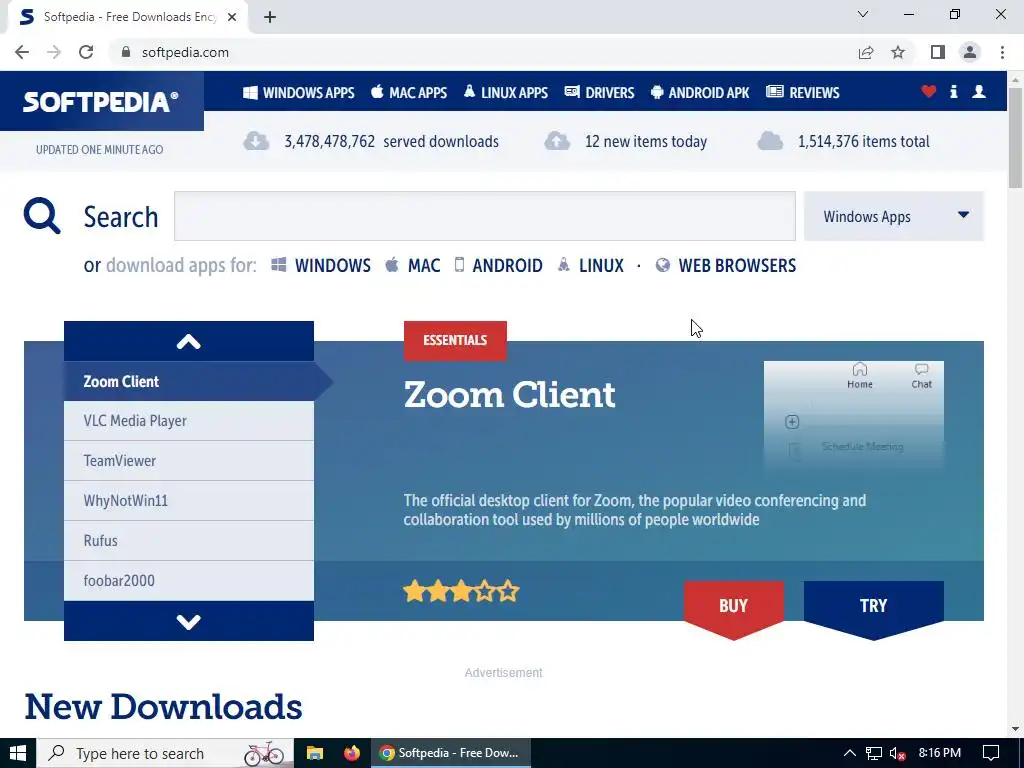Click the WEB BROWSERS link

pyautogui.click(x=726, y=266)
